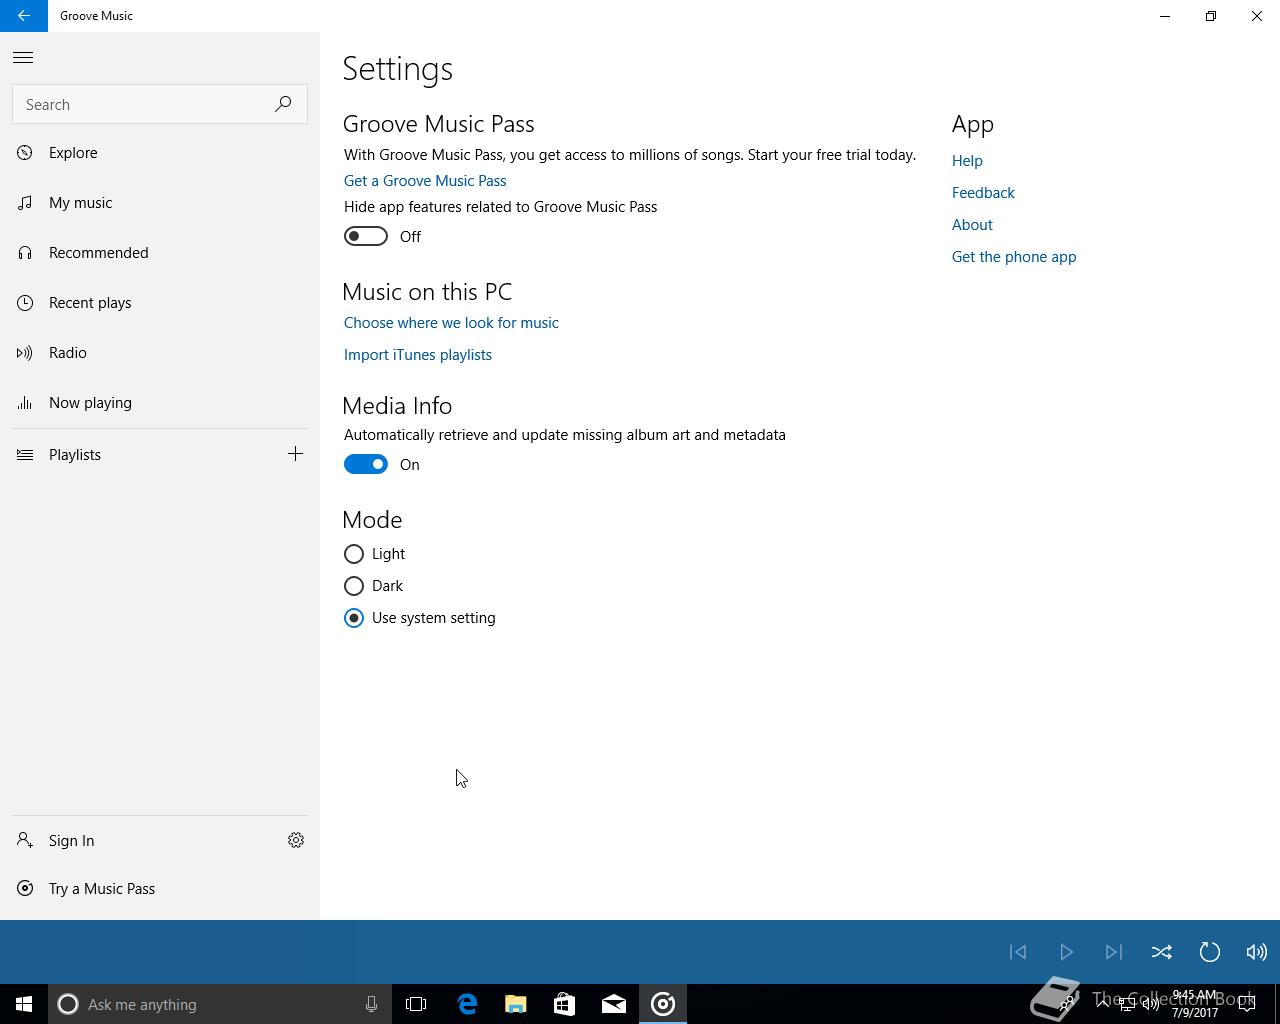Open the hamburger navigation menu
The height and width of the screenshot is (1024, 1280).
tap(23, 58)
